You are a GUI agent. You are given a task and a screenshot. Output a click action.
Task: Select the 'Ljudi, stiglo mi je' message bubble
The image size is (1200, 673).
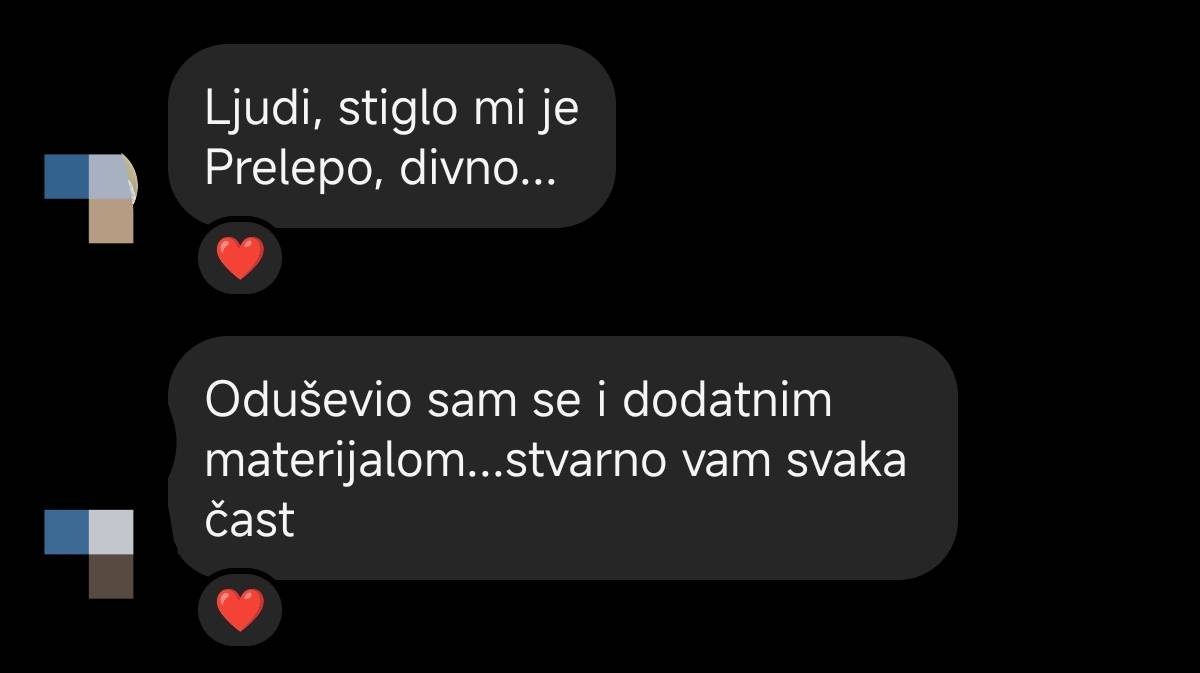(x=392, y=135)
